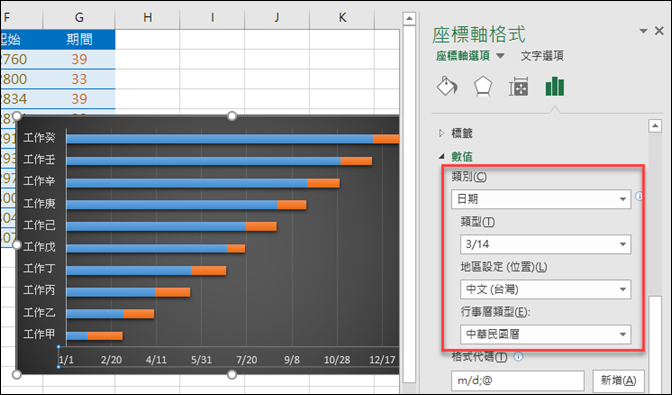
Task: Select the 工作戊 category label in chart
Action: click(39, 247)
